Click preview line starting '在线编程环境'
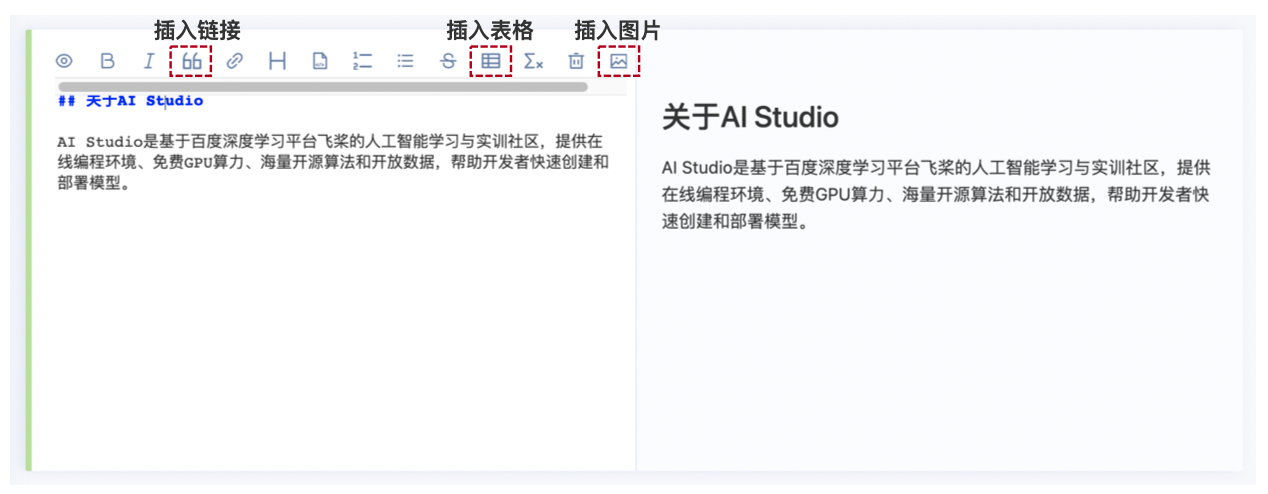 (x=936, y=194)
